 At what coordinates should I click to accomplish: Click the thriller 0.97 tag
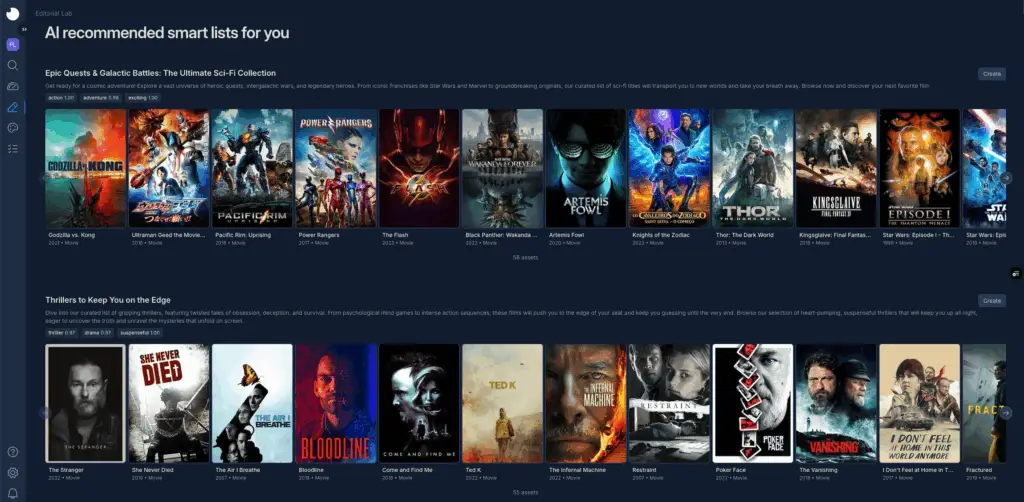(61, 333)
